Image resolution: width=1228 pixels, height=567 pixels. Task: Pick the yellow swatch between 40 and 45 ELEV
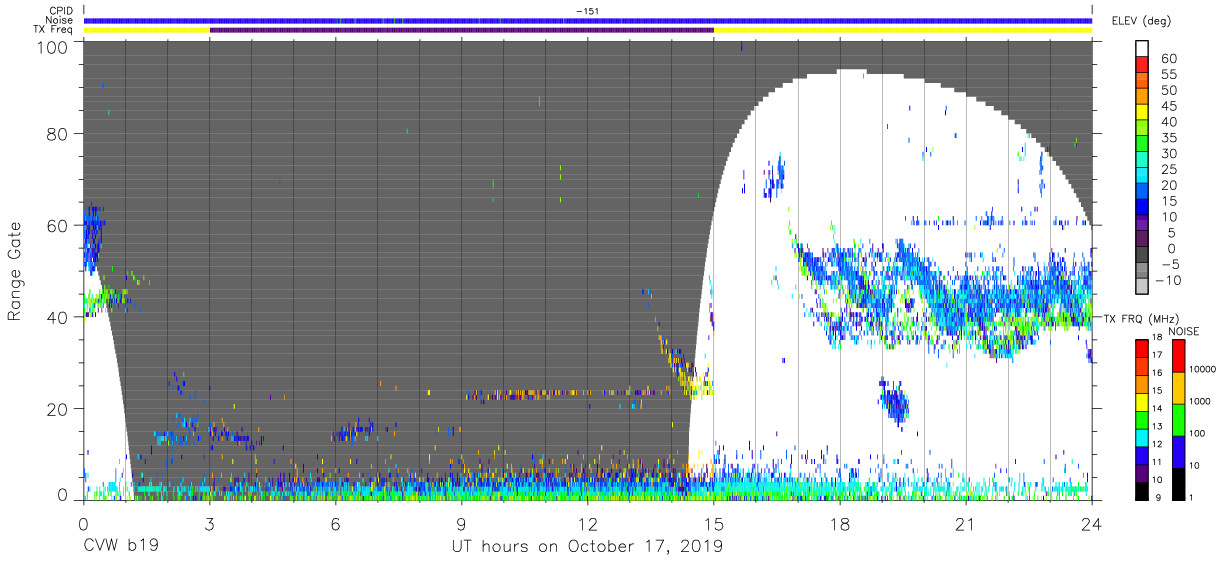click(1143, 113)
